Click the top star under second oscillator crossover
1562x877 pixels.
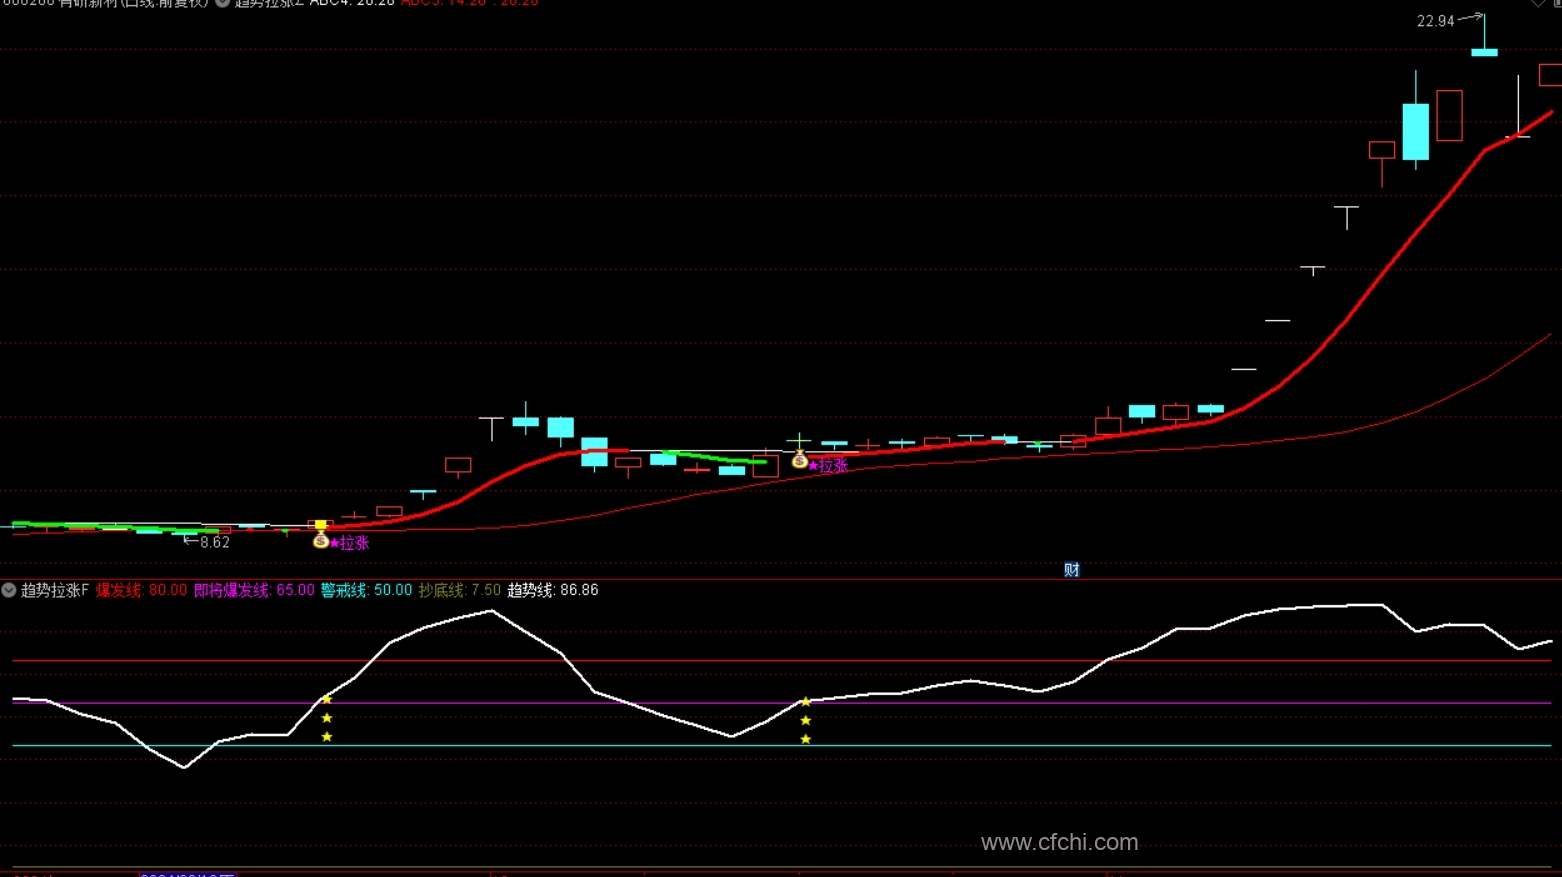[806, 702]
